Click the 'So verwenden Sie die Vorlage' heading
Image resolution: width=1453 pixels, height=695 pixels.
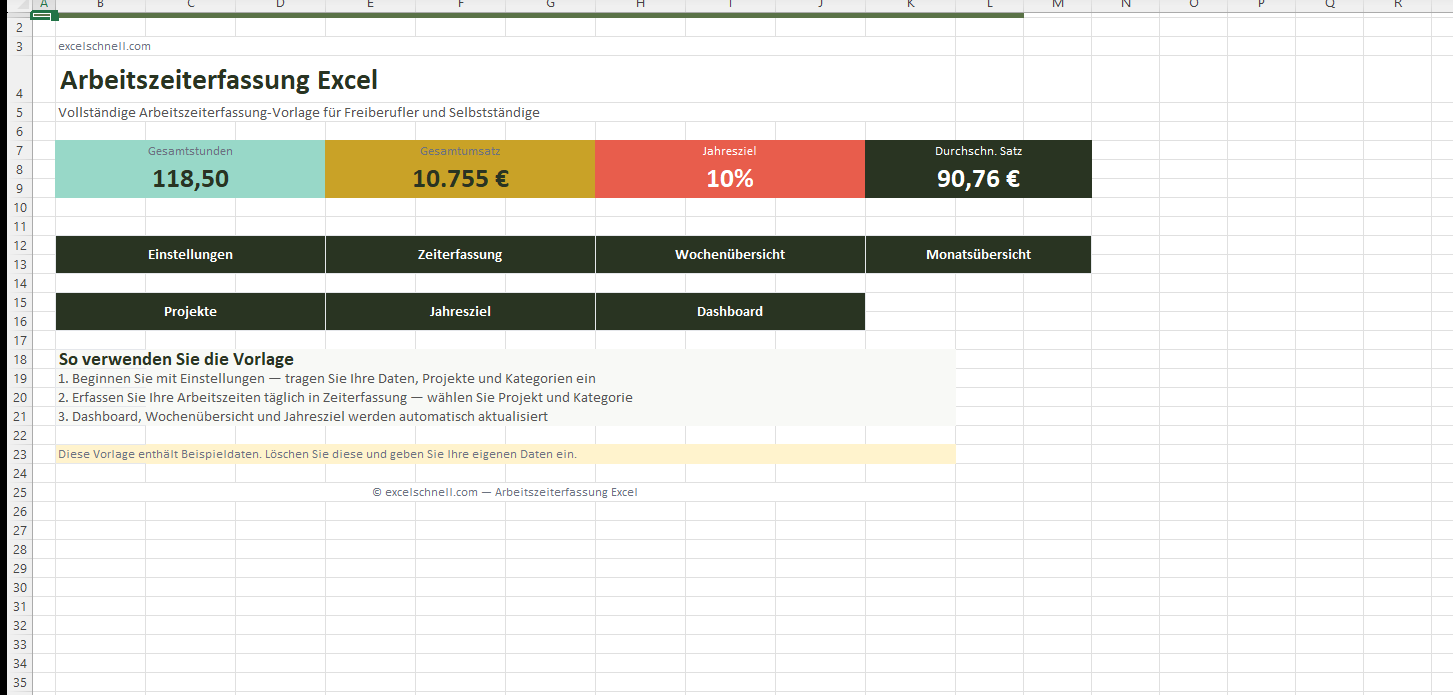(x=176, y=359)
